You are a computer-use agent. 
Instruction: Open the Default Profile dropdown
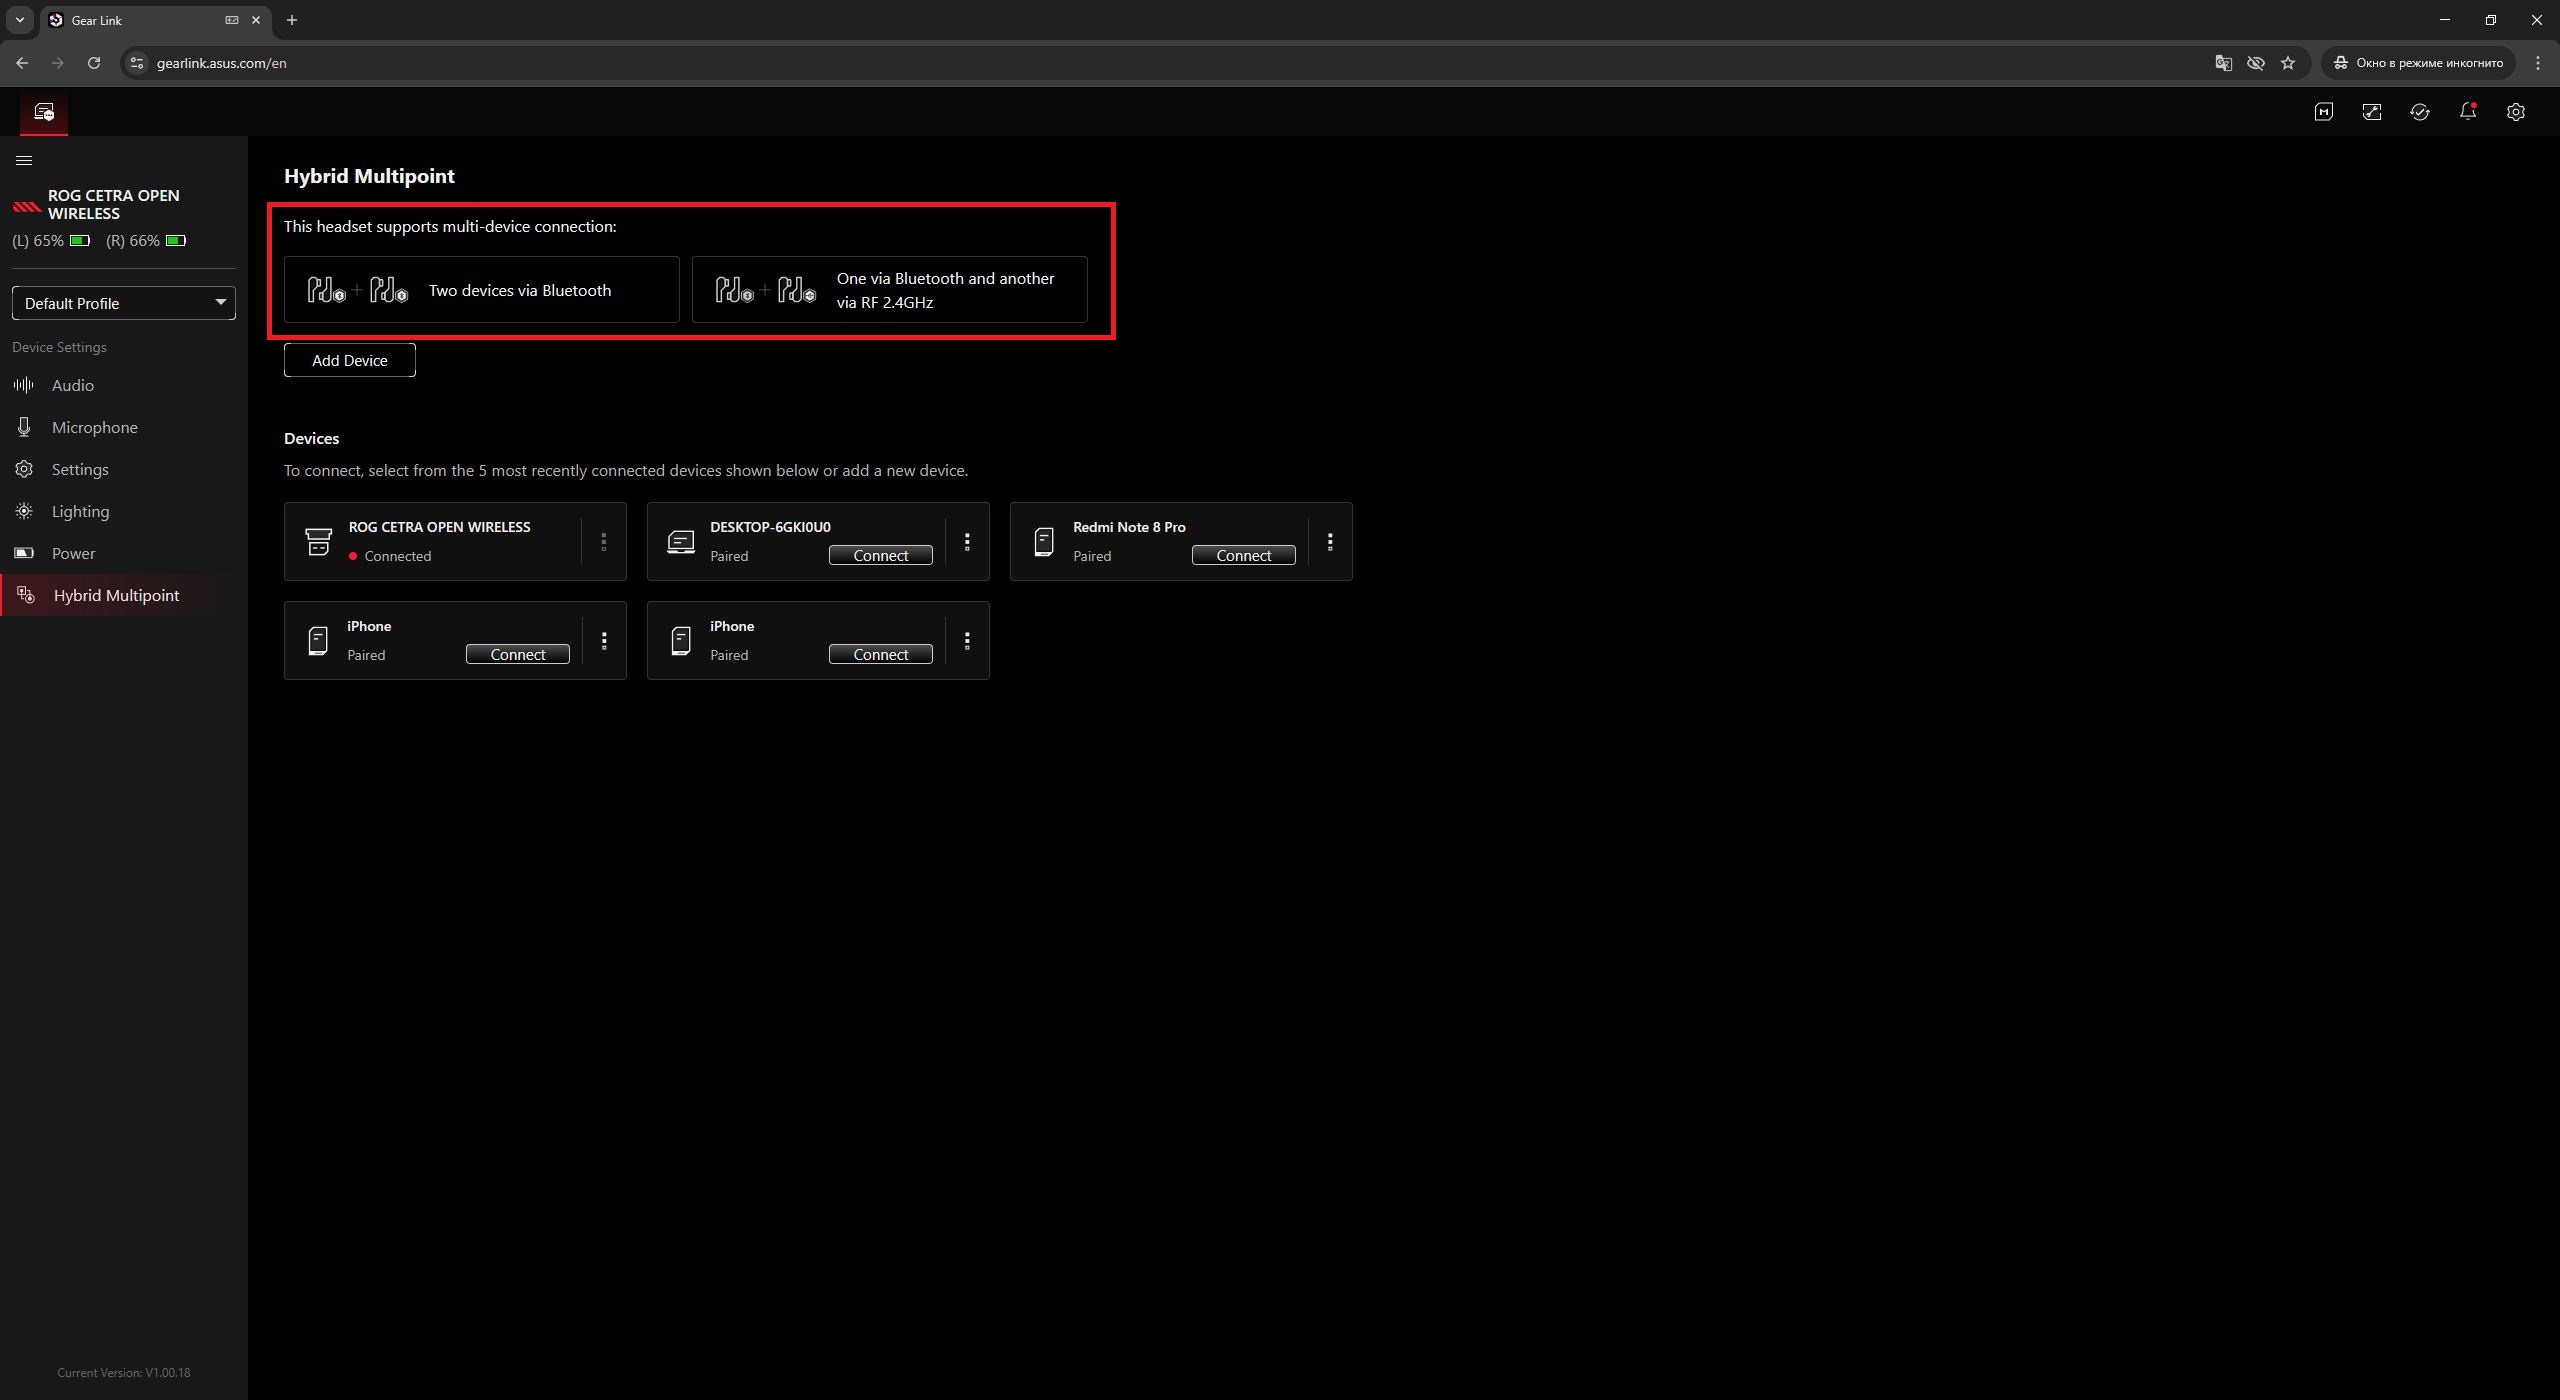point(124,303)
